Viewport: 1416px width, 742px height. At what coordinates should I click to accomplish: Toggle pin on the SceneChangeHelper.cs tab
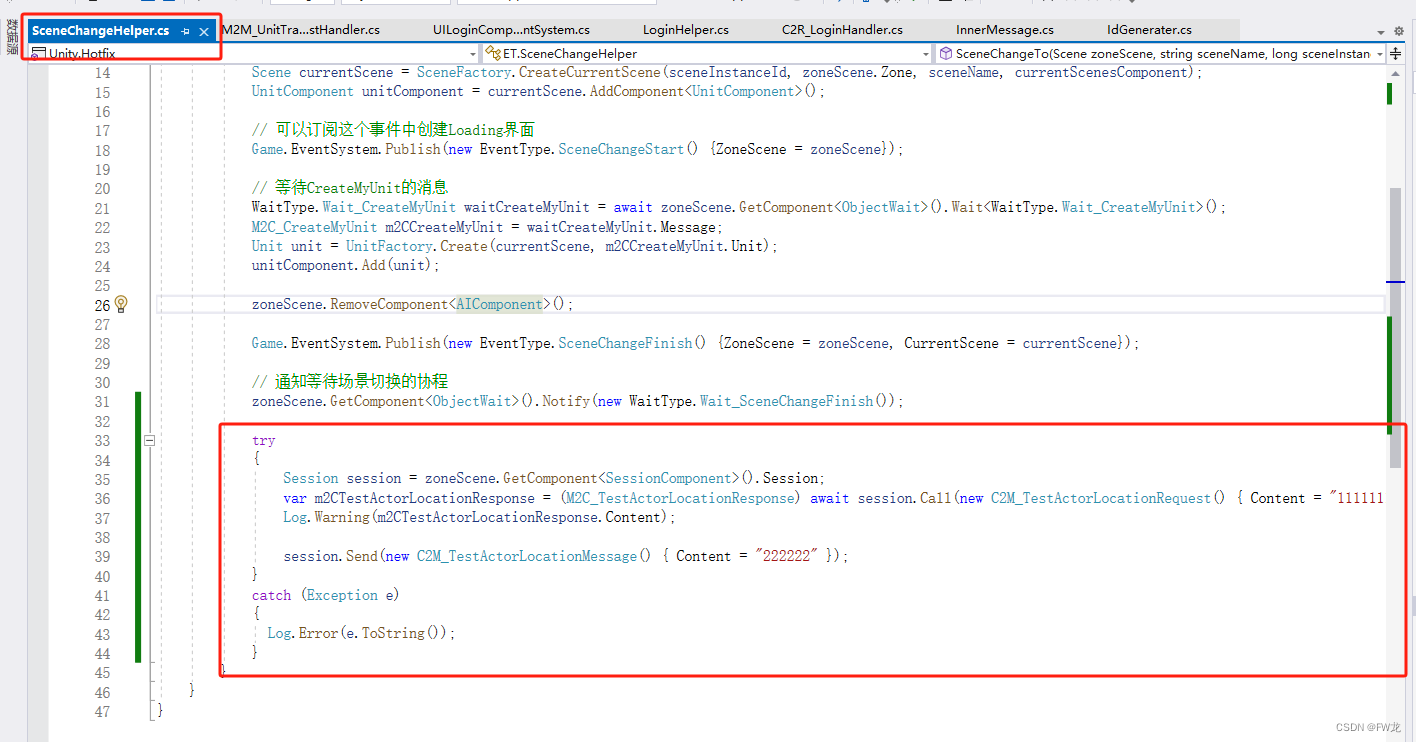(186, 31)
